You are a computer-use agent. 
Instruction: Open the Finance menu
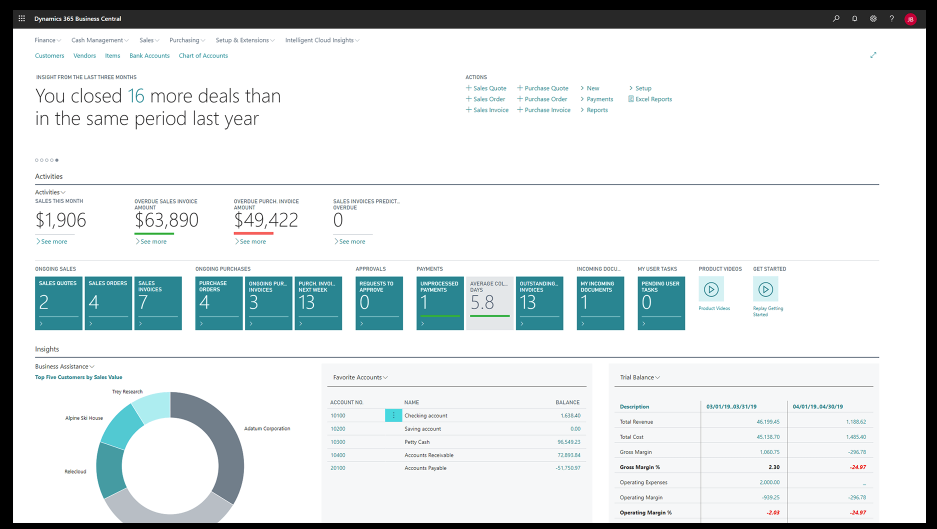pyautogui.click(x=47, y=40)
